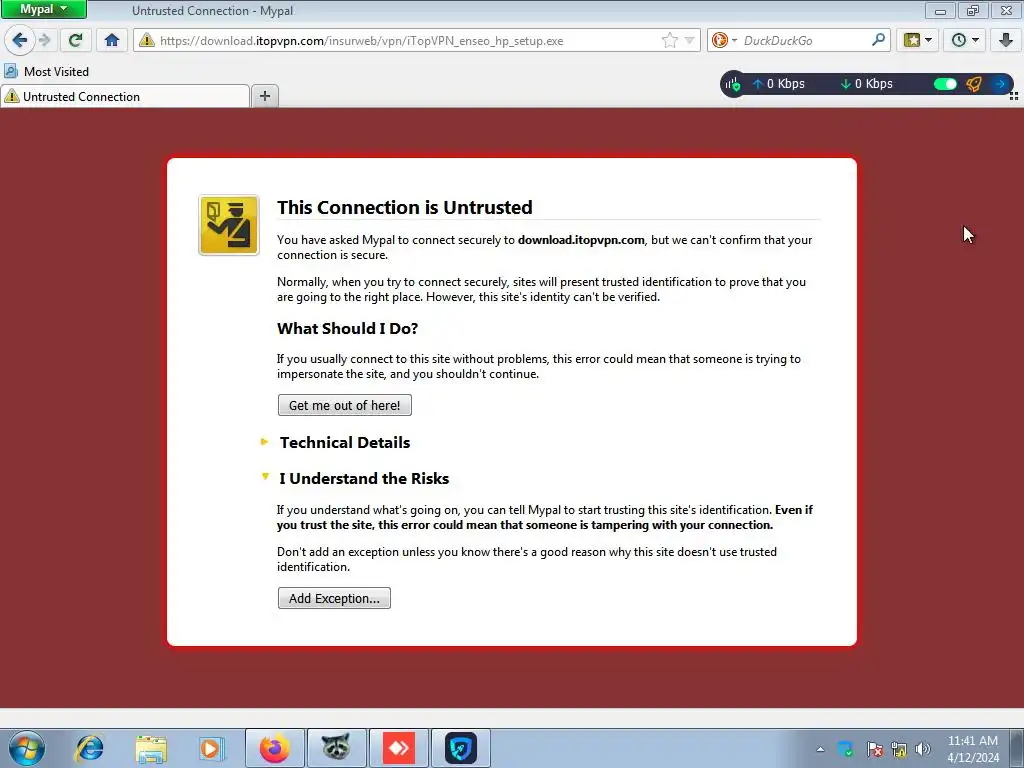Reload the current page
The image size is (1024, 768).
point(76,40)
